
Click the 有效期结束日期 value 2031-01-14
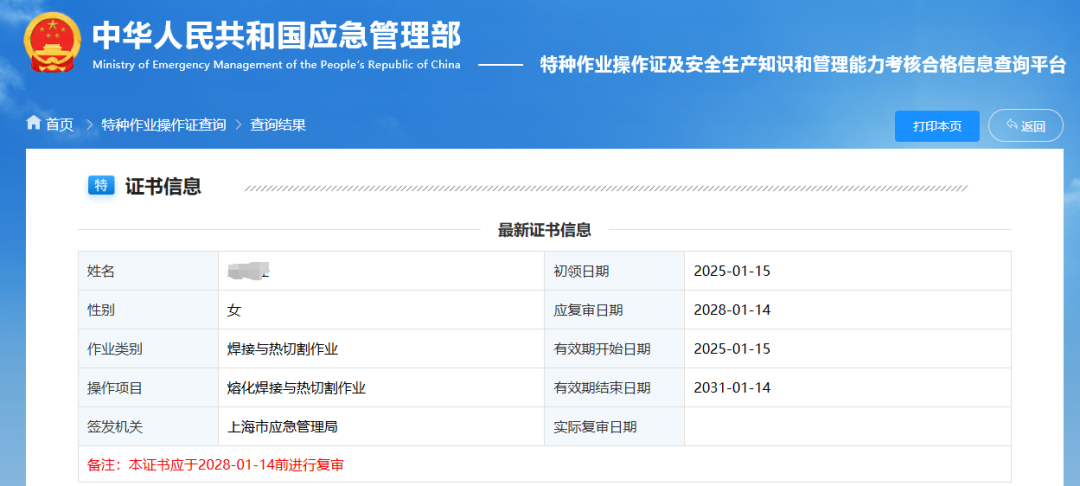(732, 388)
